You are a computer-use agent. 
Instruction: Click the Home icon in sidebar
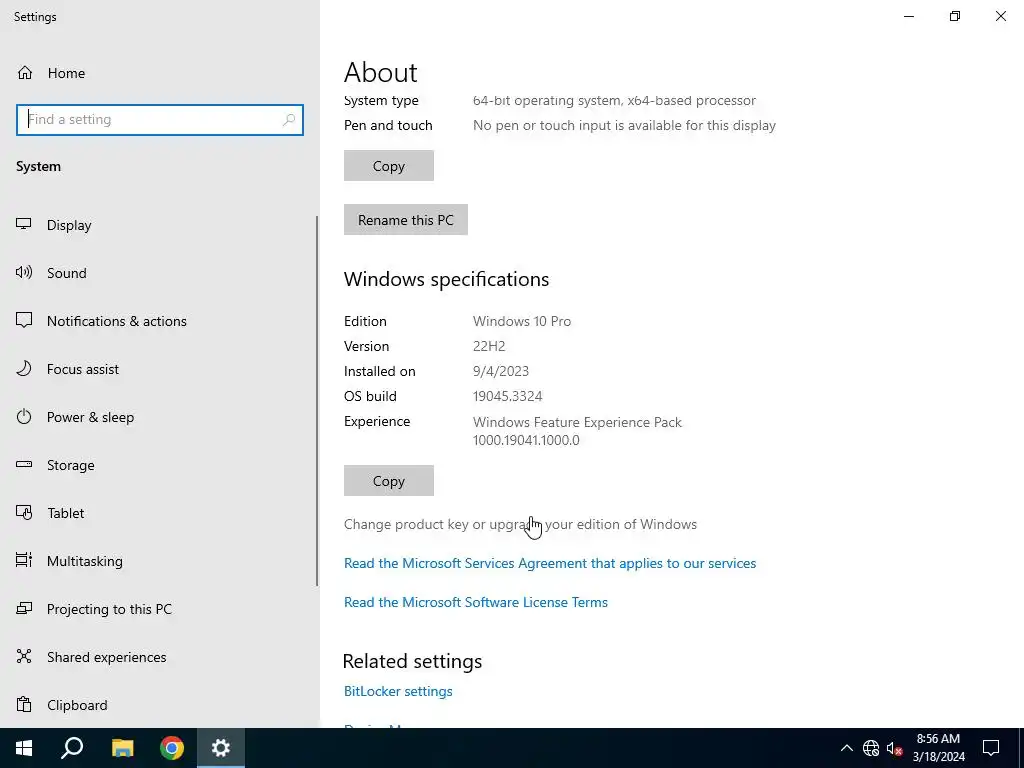(25, 73)
